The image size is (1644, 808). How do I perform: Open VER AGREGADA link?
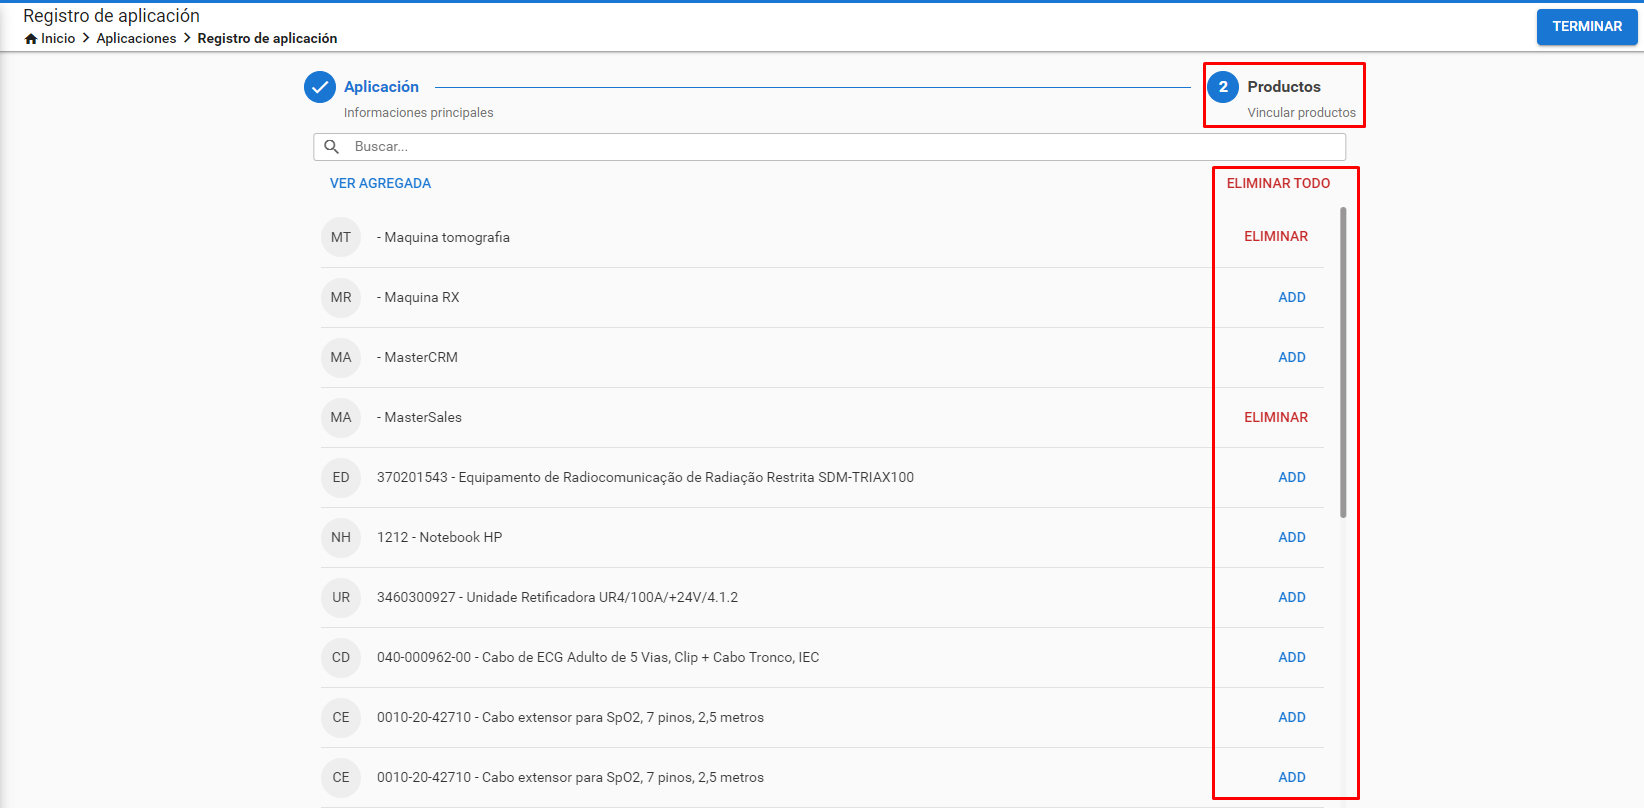(381, 183)
